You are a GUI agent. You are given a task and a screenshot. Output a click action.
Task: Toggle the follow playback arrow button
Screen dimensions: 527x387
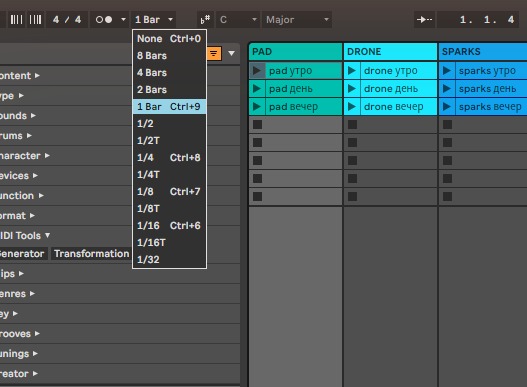coord(424,20)
